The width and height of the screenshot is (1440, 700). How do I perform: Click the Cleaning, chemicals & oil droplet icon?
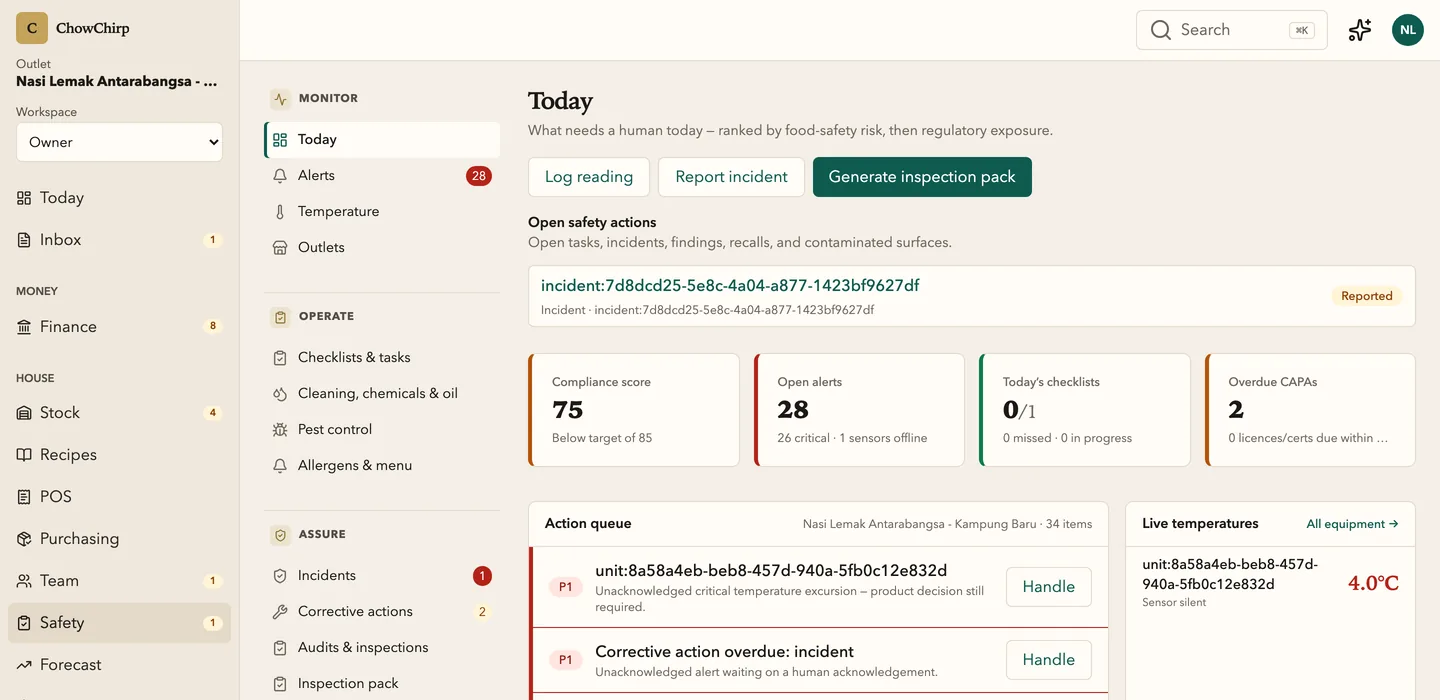(280, 394)
